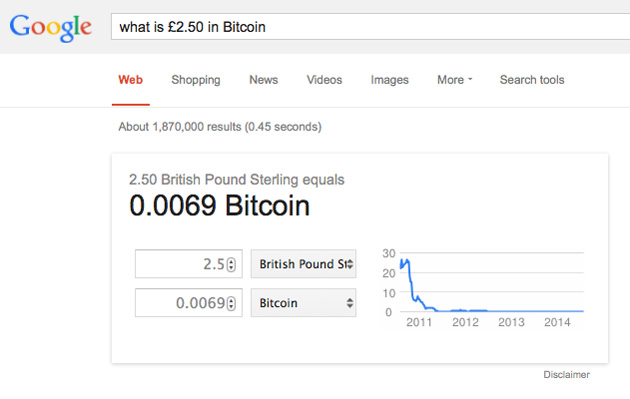
Task: Click the 2.5 pound amount input field
Action: 188,264
